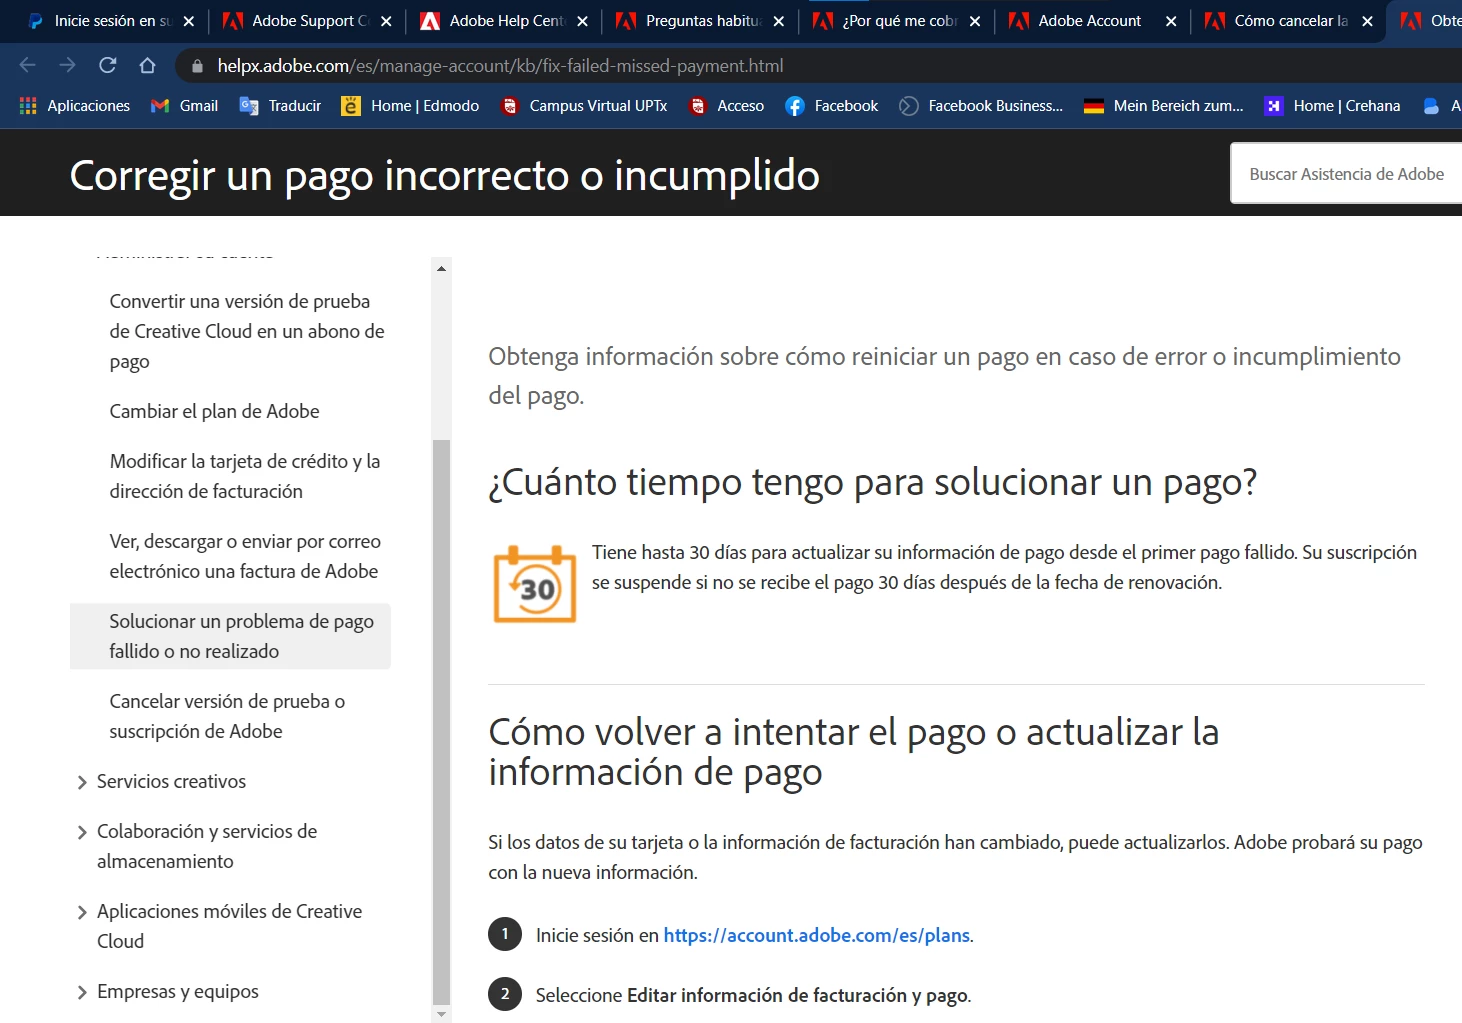The width and height of the screenshot is (1462, 1023).
Task: Reload the page with refresh icon
Action: tap(107, 65)
